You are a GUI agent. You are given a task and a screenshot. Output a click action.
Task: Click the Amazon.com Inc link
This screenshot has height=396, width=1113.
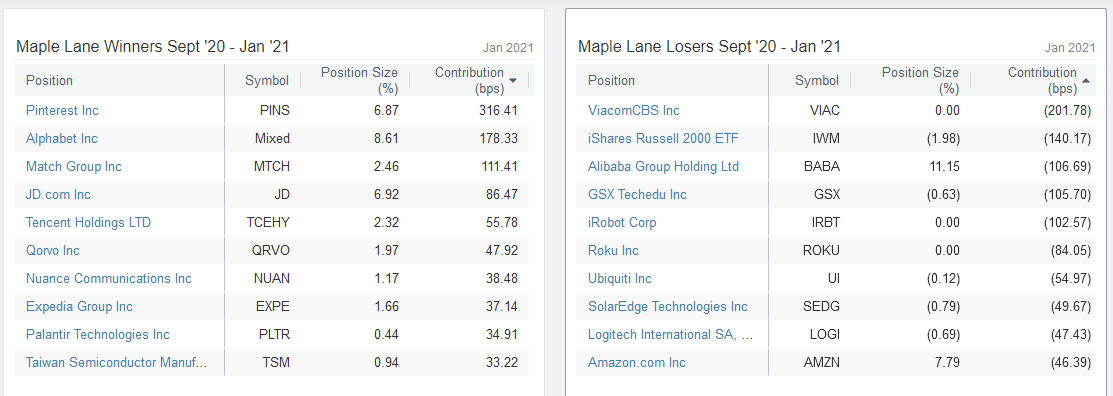point(637,363)
